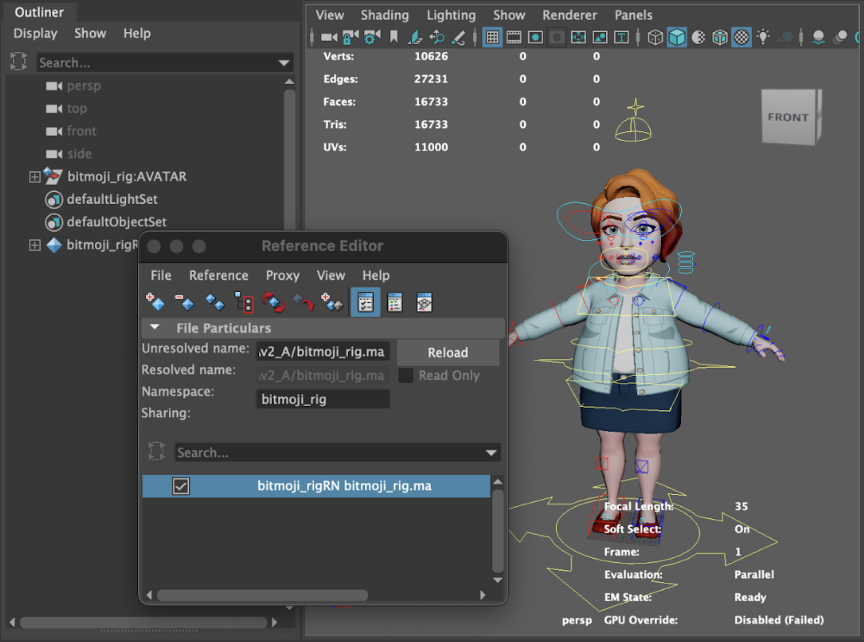The image size is (864, 642).
Task: Open the Renderer menu in the viewport
Action: pos(568,15)
